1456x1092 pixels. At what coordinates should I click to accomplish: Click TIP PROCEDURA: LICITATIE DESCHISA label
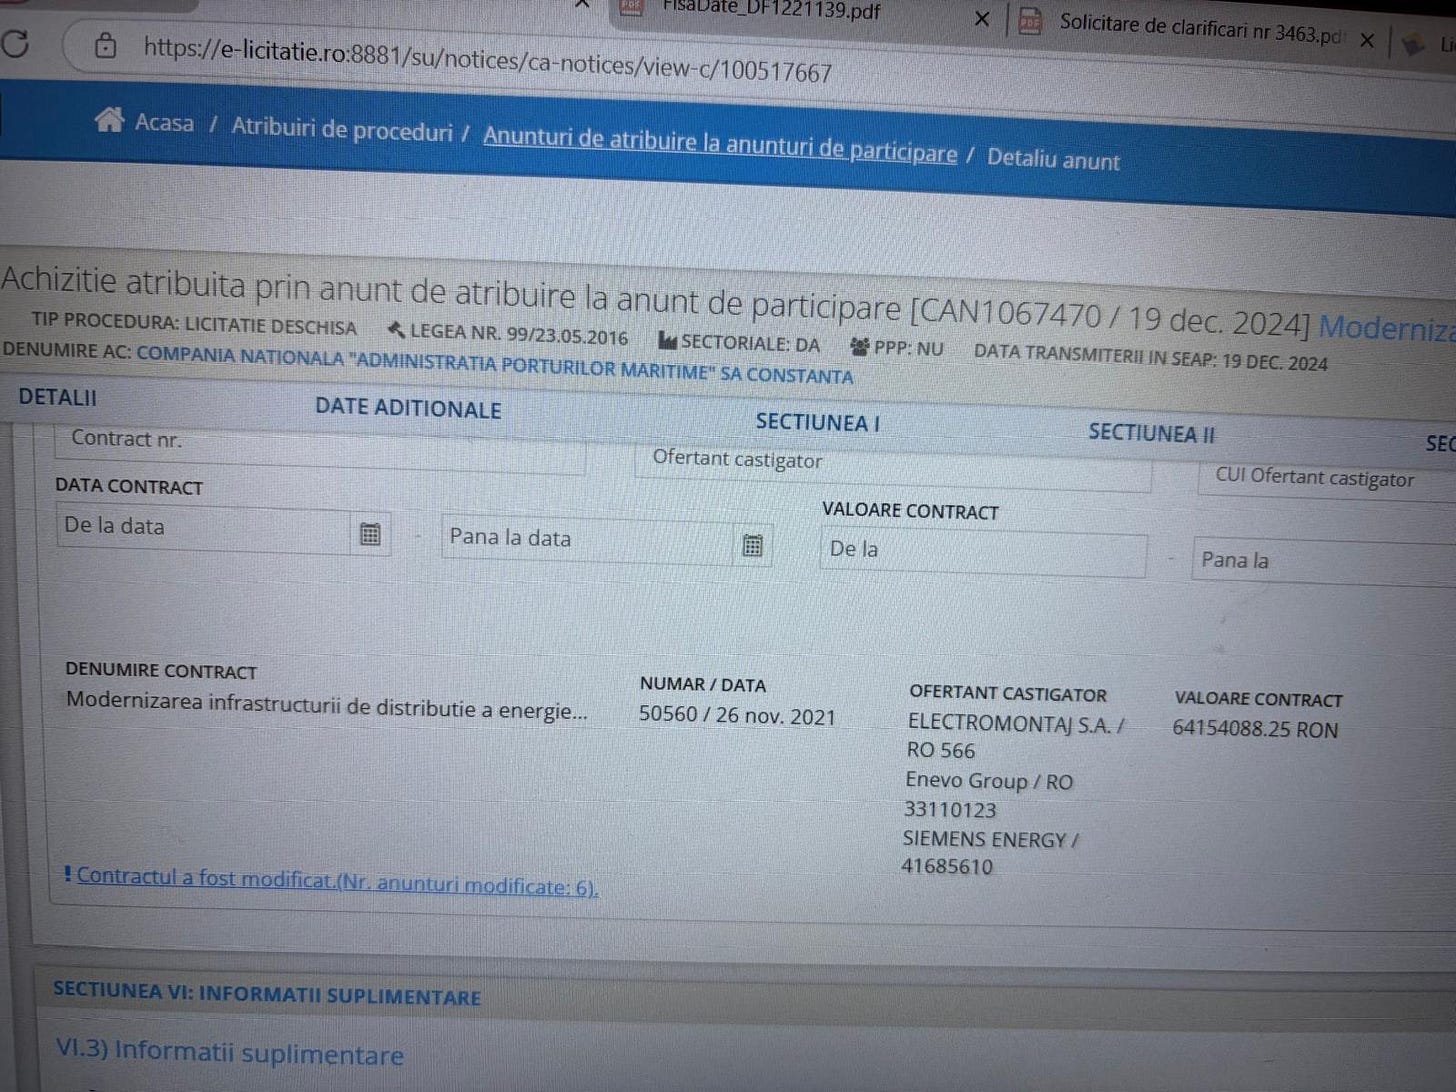[194, 323]
